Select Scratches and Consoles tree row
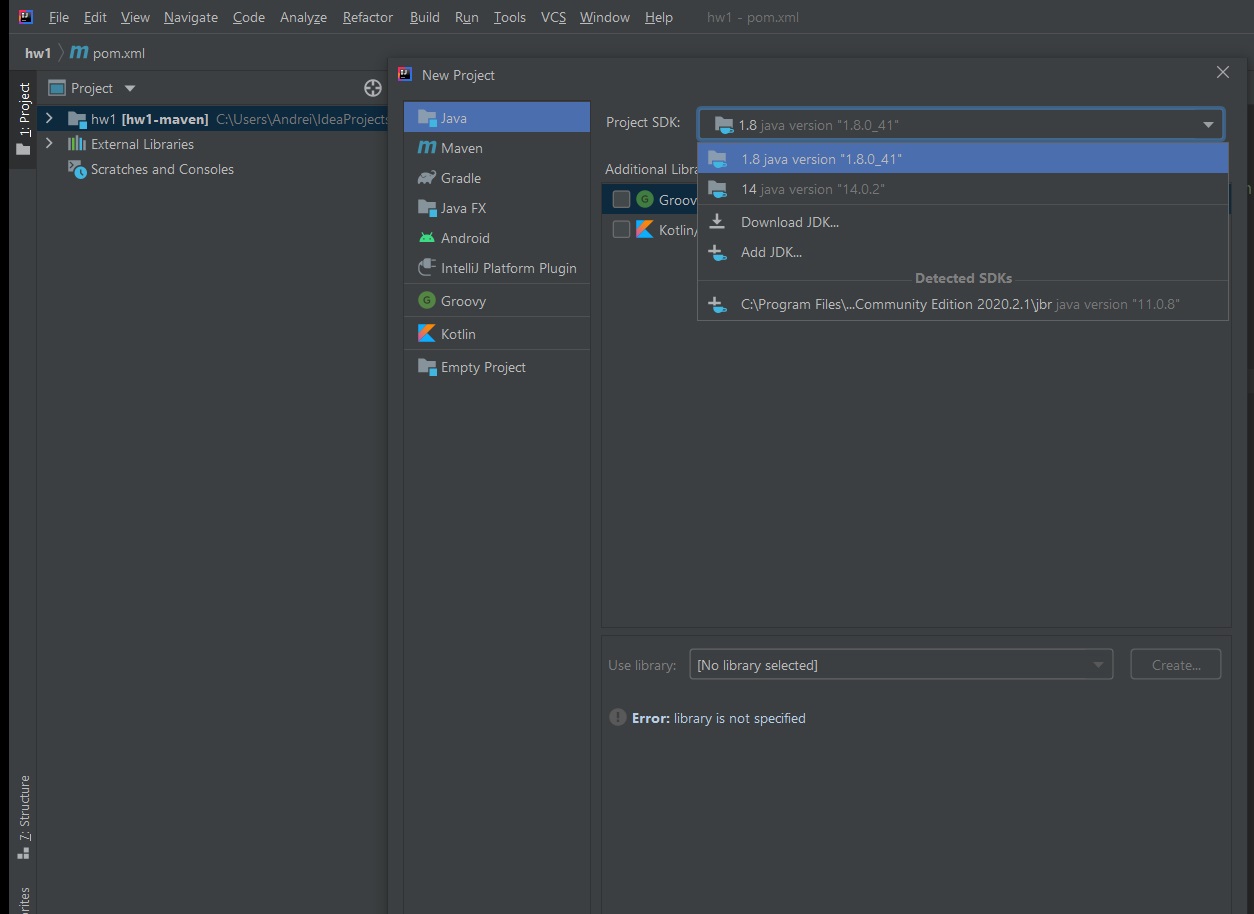The image size is (1254, 914). [212, 169]
